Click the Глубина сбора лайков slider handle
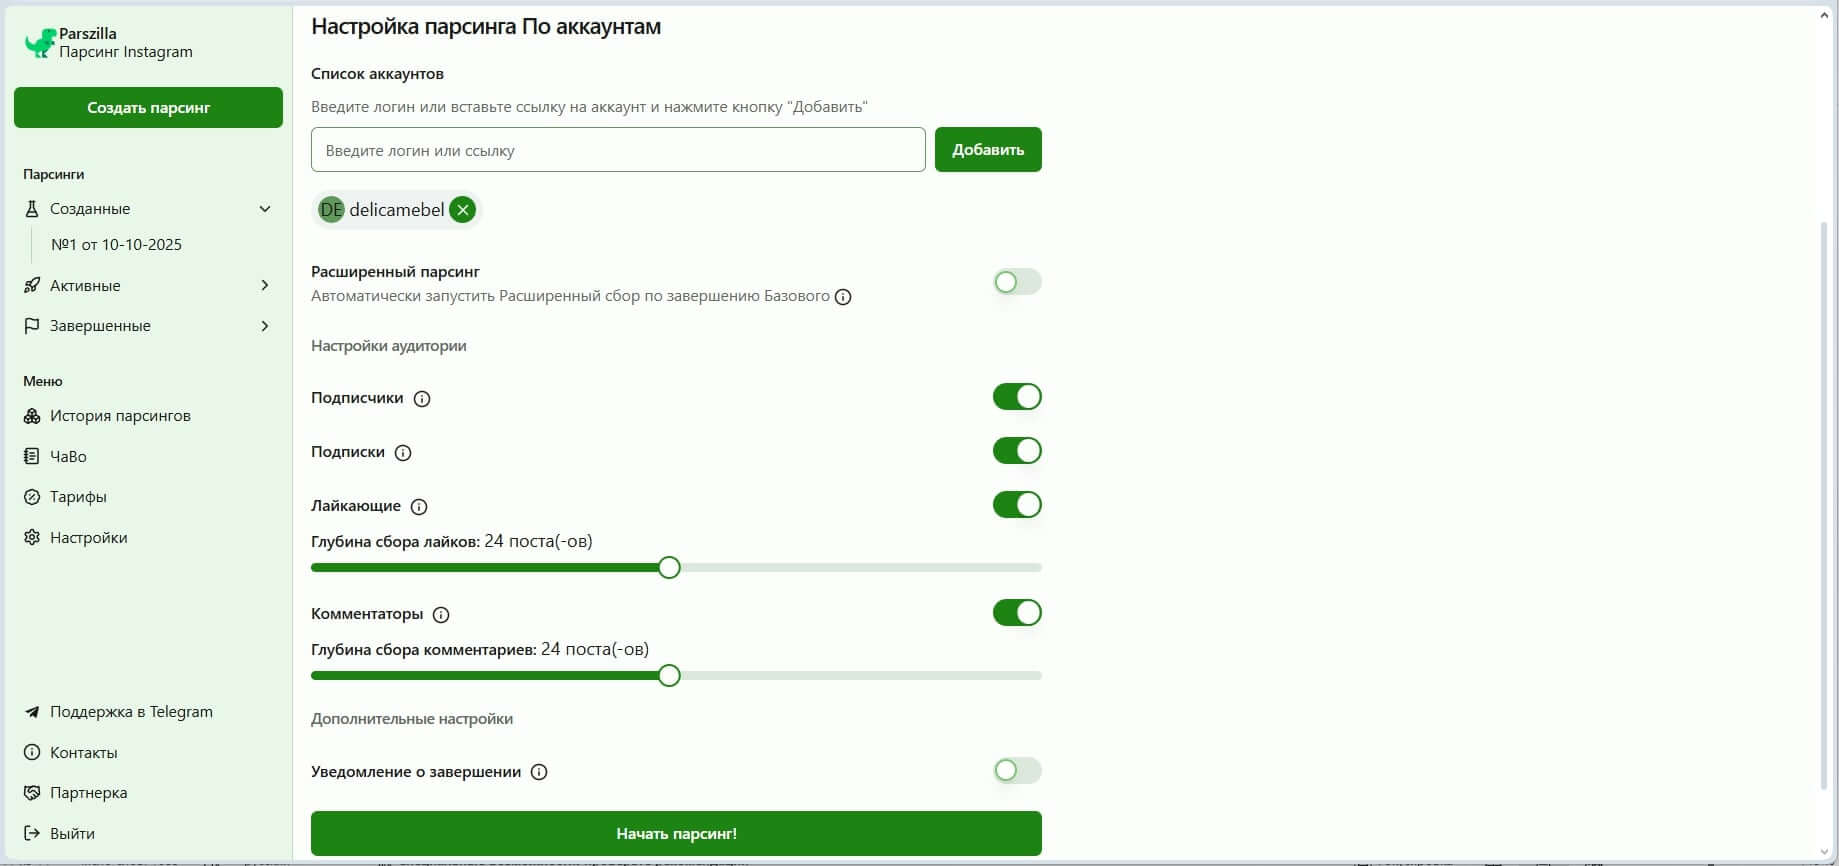The image size is (1839, 866). coord(669,568)
